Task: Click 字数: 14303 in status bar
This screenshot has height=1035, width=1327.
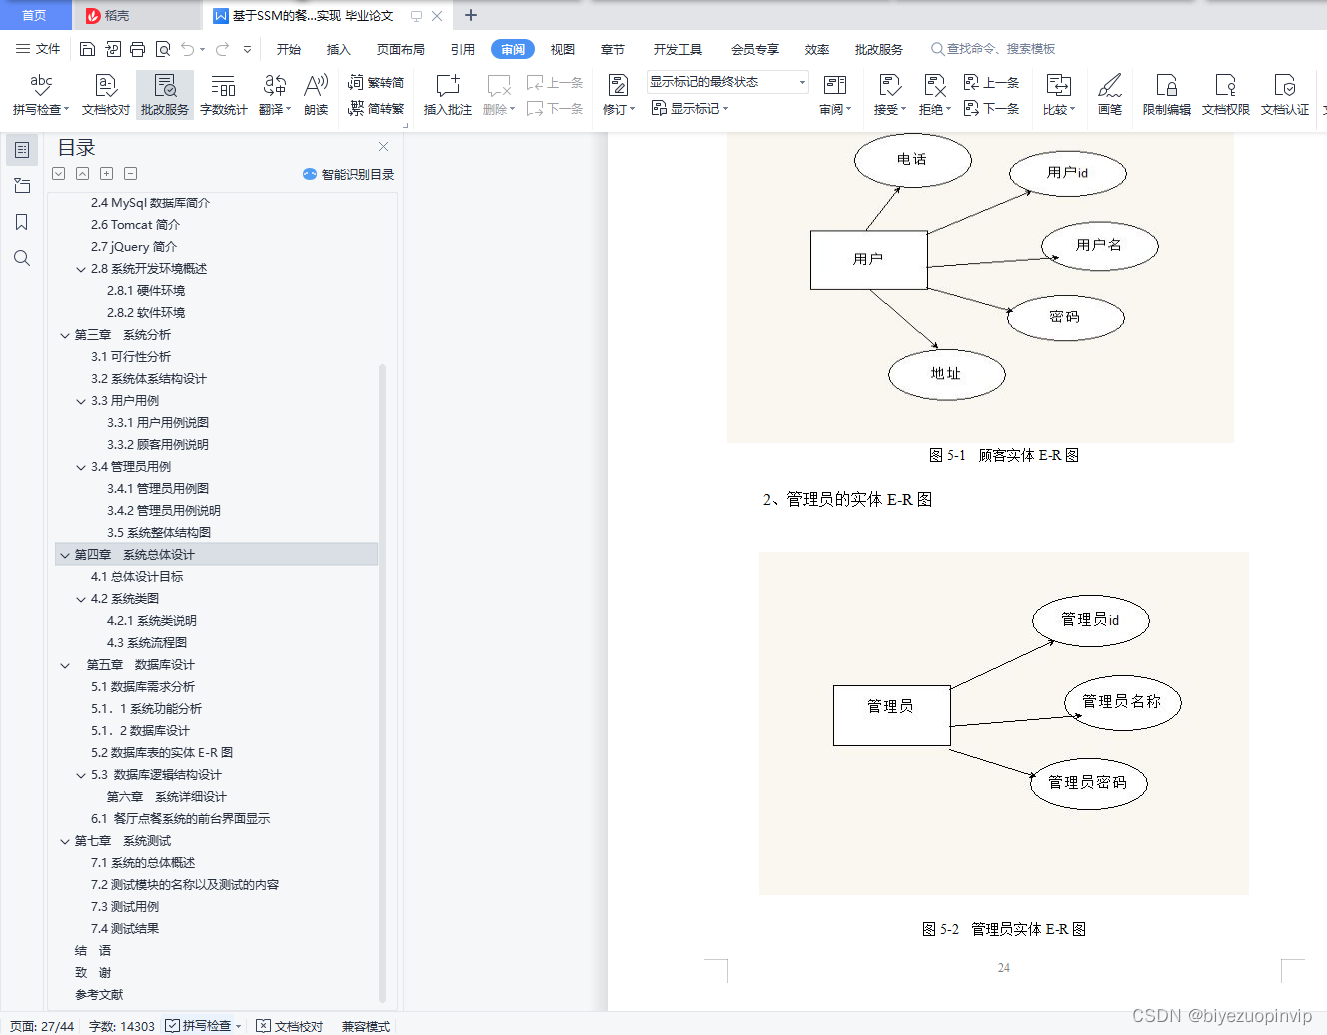Action: pos(122,1026)
